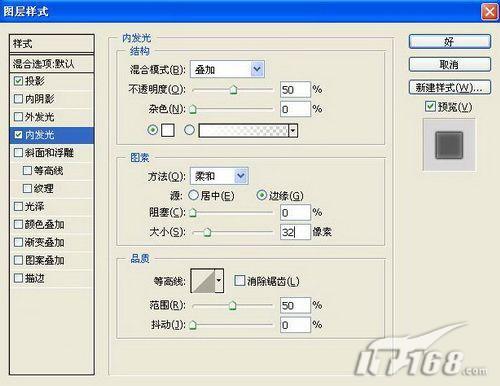Uncheck the 内发光 inner glow checkbox
The image size is (500, 386).
click(19, 135)
